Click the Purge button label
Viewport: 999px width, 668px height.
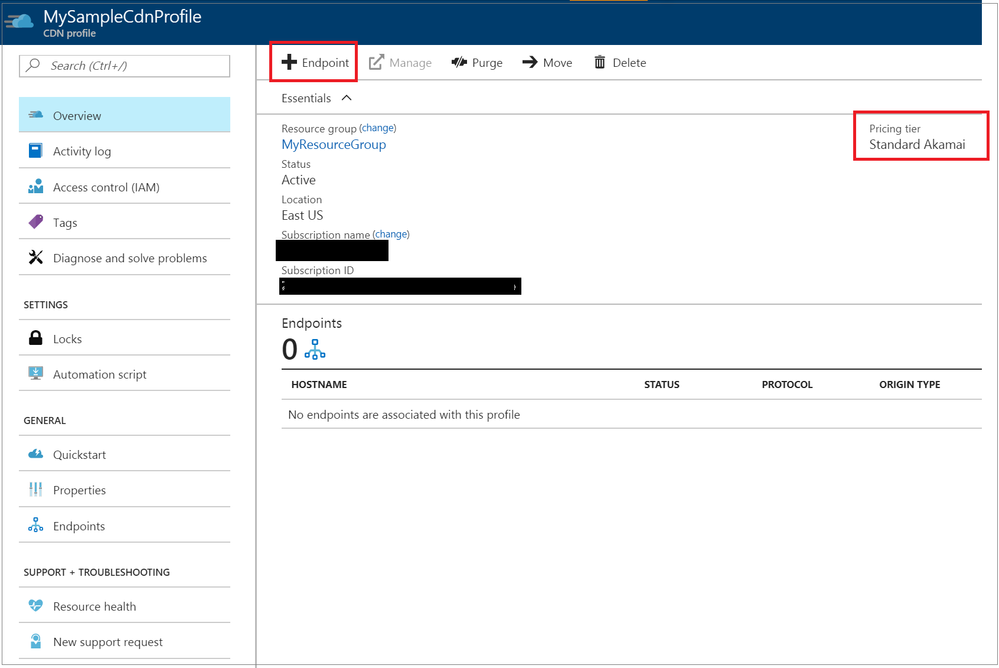pos(487,62)
